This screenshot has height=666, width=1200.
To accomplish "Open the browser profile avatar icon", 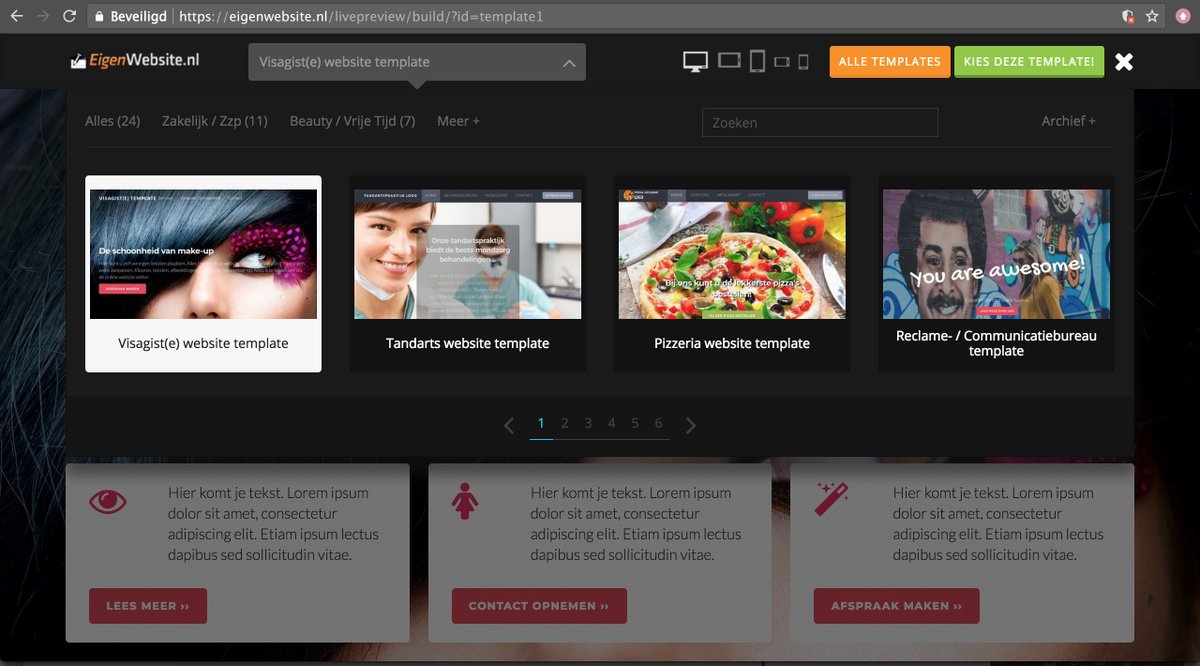I will tap(1184, 16).
